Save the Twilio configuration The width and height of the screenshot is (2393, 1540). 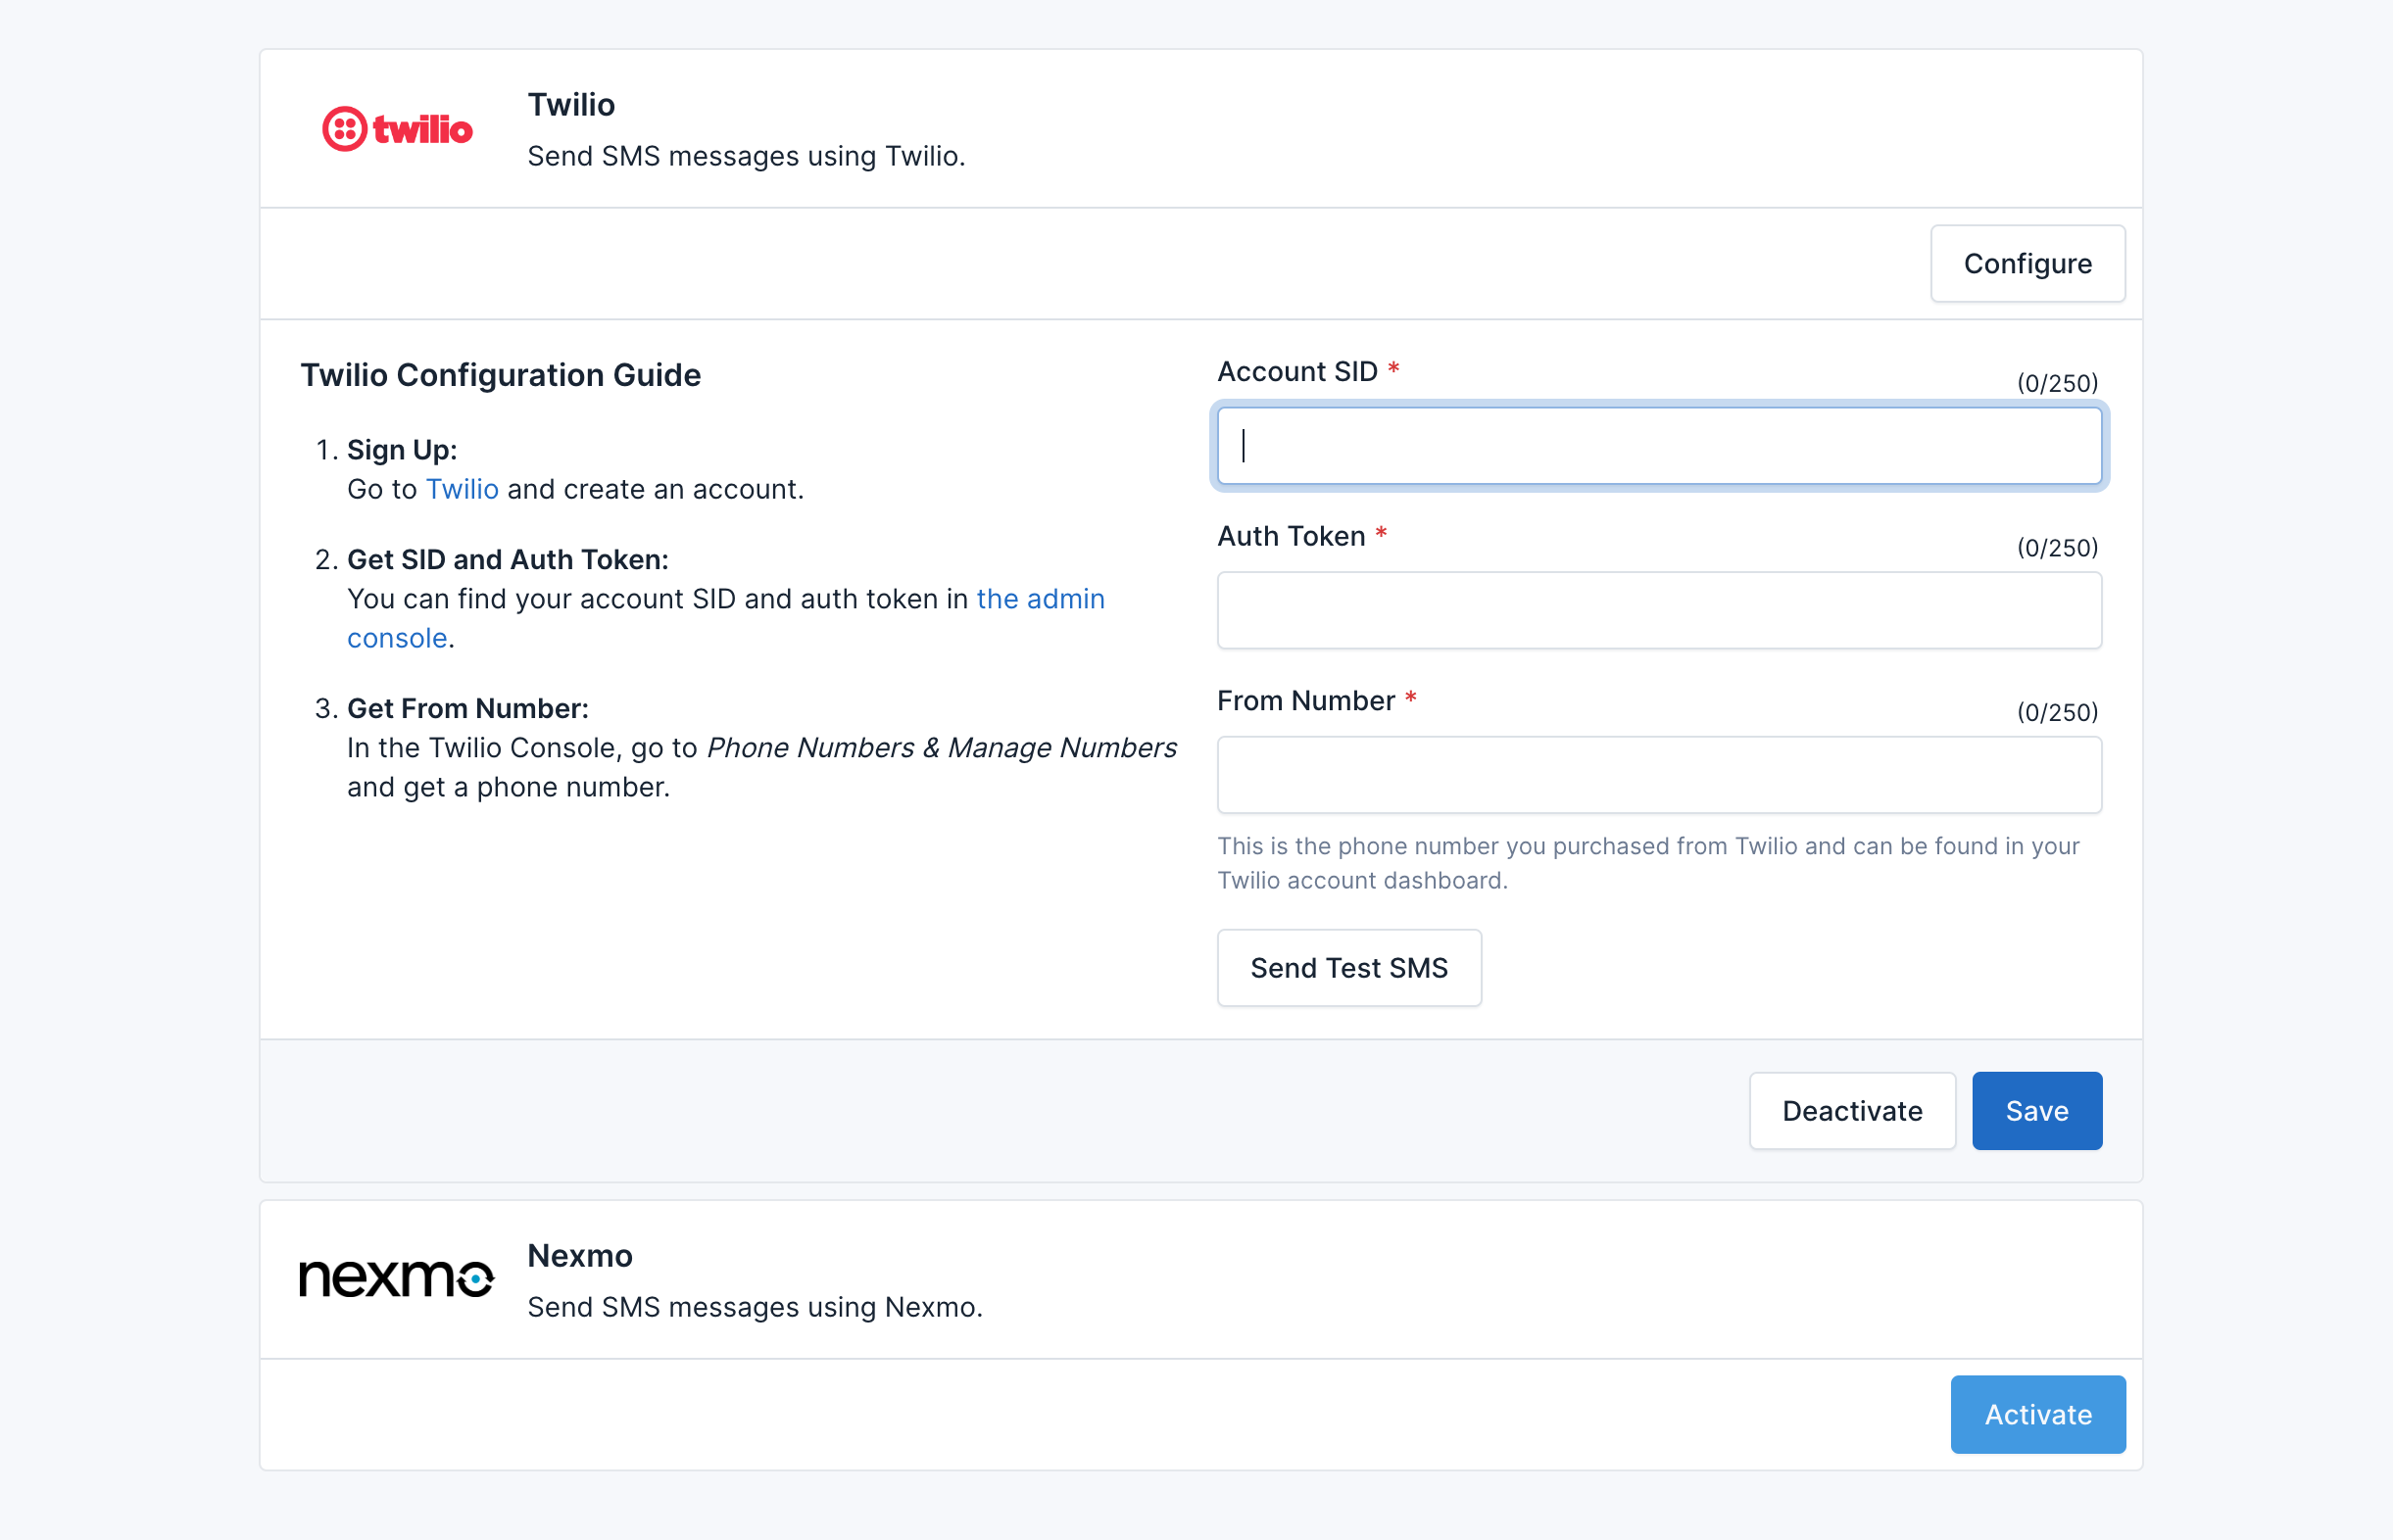[x=2036, y=1111]
